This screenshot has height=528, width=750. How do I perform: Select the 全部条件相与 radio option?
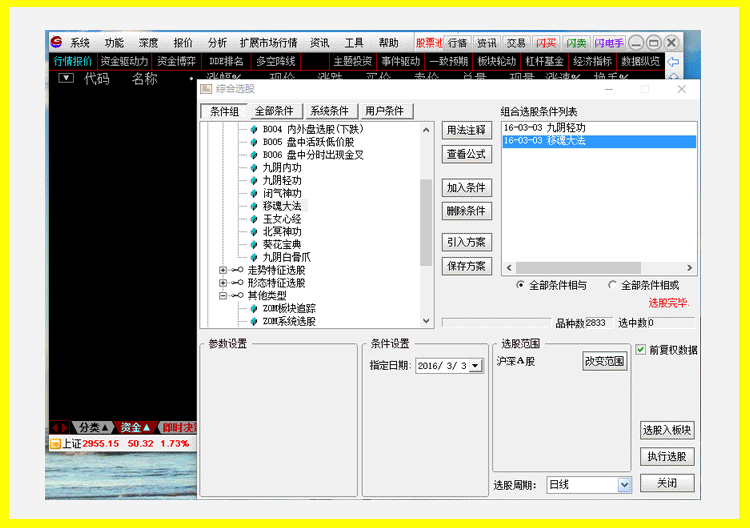[x=520, y=285]
